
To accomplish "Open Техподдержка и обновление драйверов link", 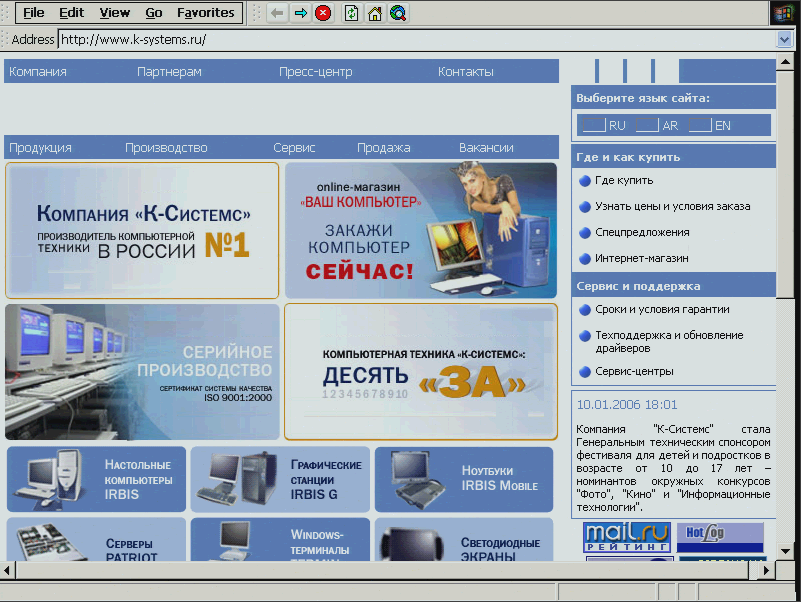I will pos(669,341).
